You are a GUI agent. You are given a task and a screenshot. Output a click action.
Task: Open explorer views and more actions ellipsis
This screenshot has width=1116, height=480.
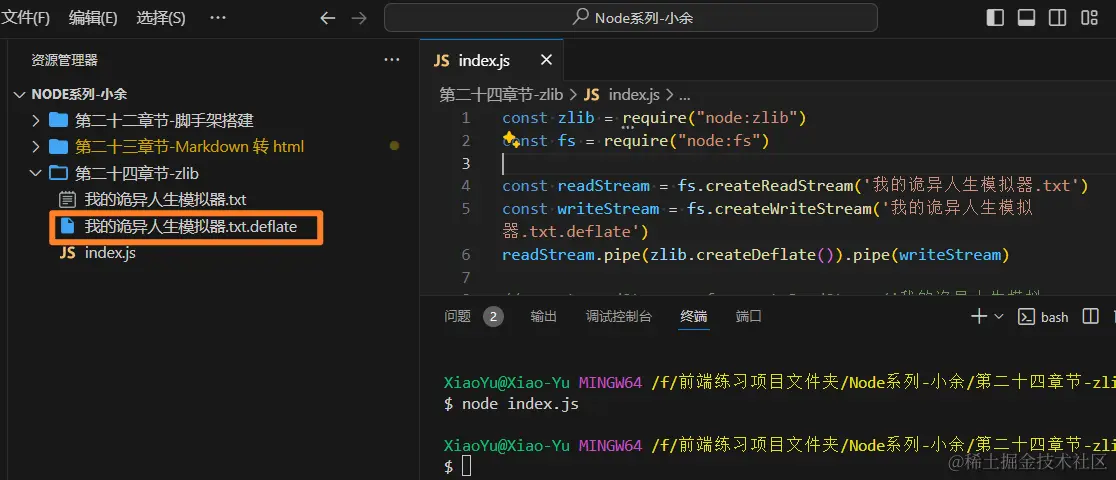392,61
